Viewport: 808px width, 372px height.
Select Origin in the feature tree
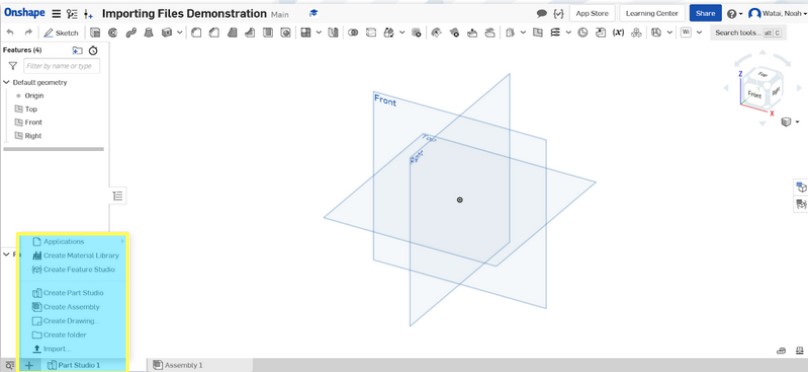[x=34, y=96]
